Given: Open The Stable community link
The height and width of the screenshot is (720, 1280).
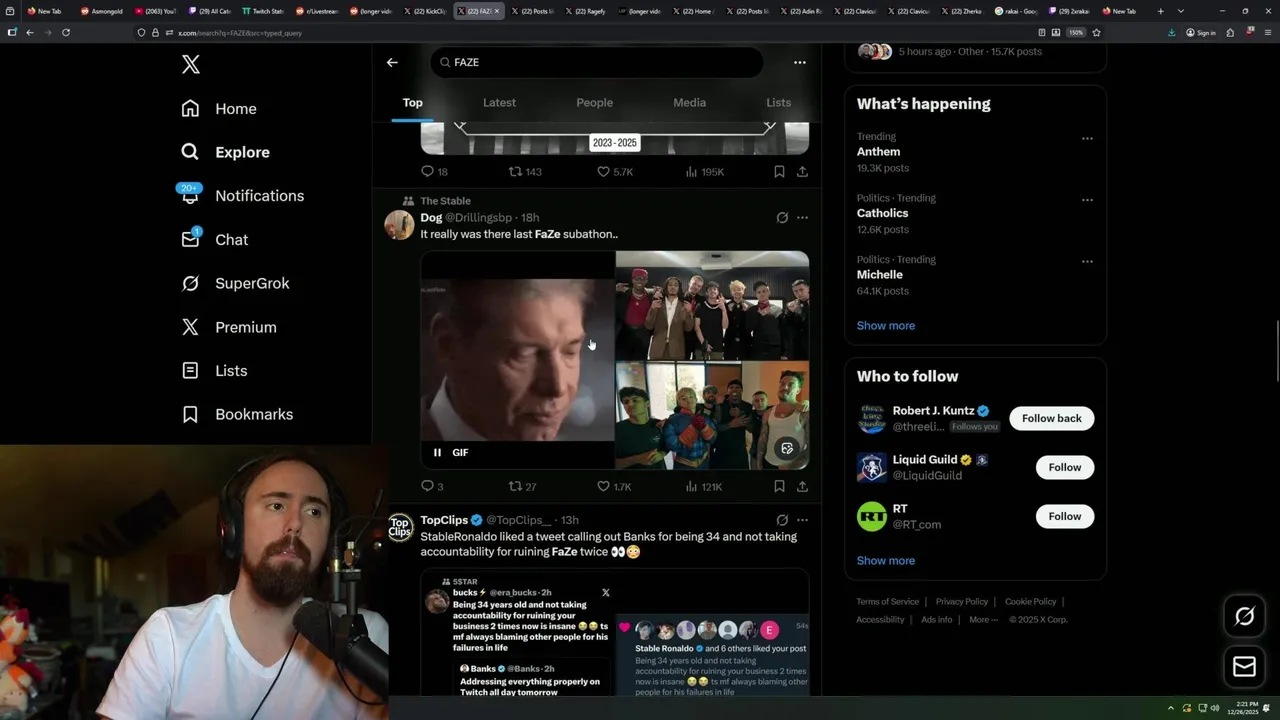Looking at the screenshot, I should click(445, 201).
